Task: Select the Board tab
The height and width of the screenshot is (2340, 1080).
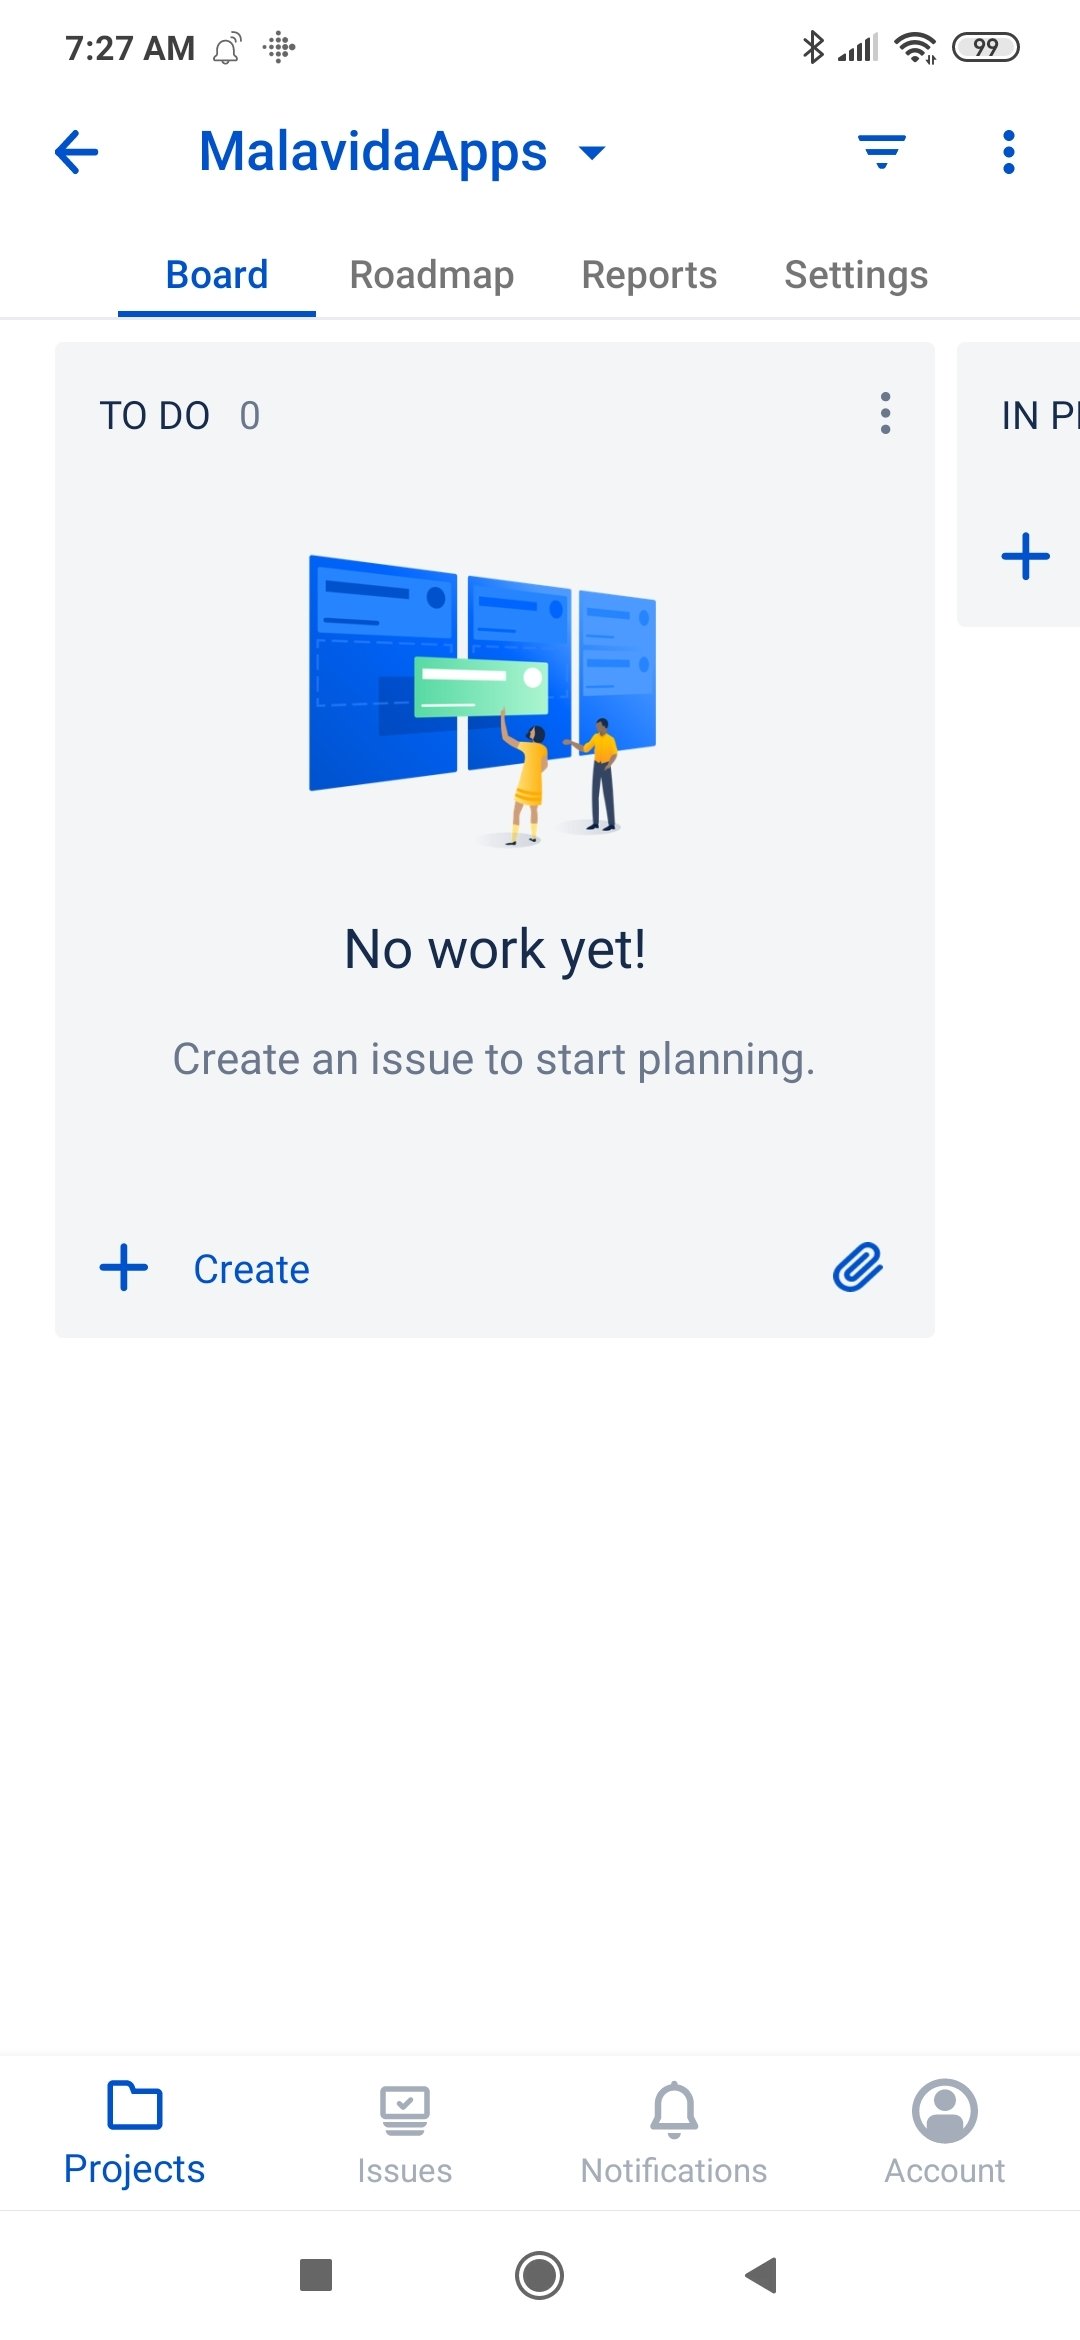Action: (x=217, y=275)
